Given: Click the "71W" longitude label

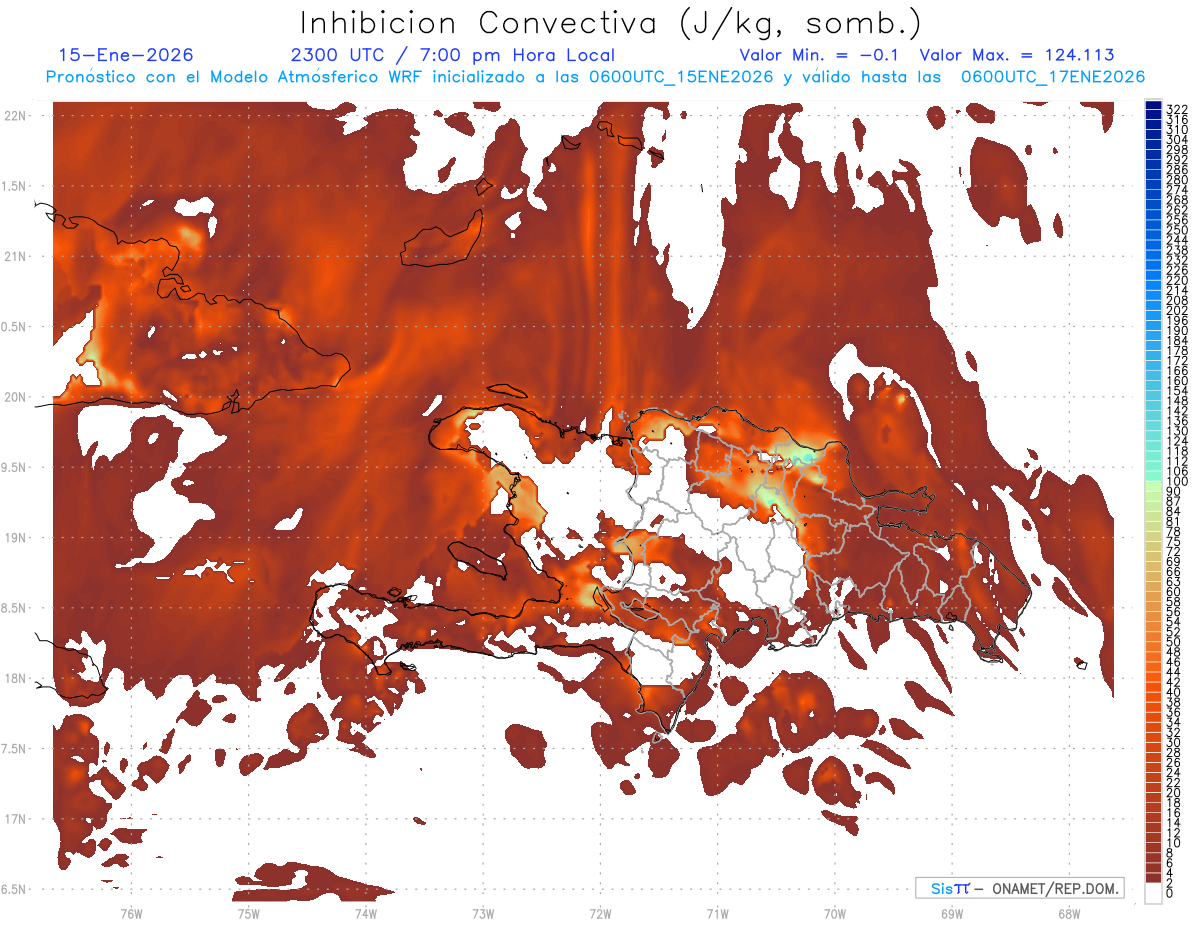Looking at the screenshot, I should (x=717, y=913).
